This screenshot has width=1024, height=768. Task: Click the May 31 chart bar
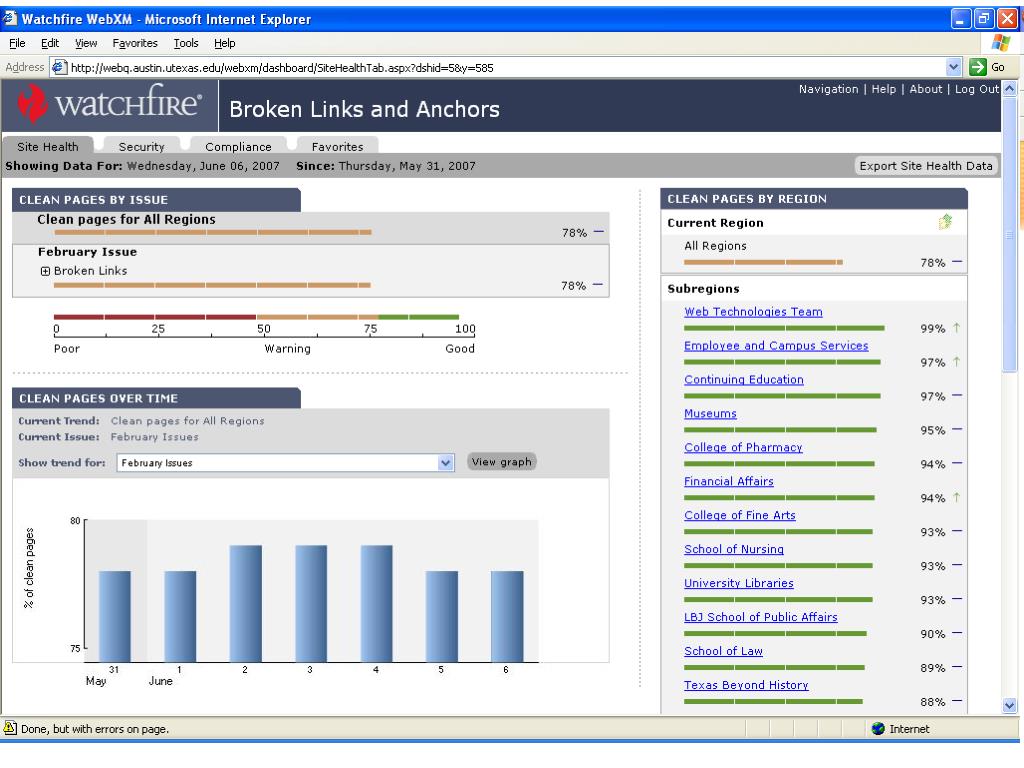tap(114, 616)
